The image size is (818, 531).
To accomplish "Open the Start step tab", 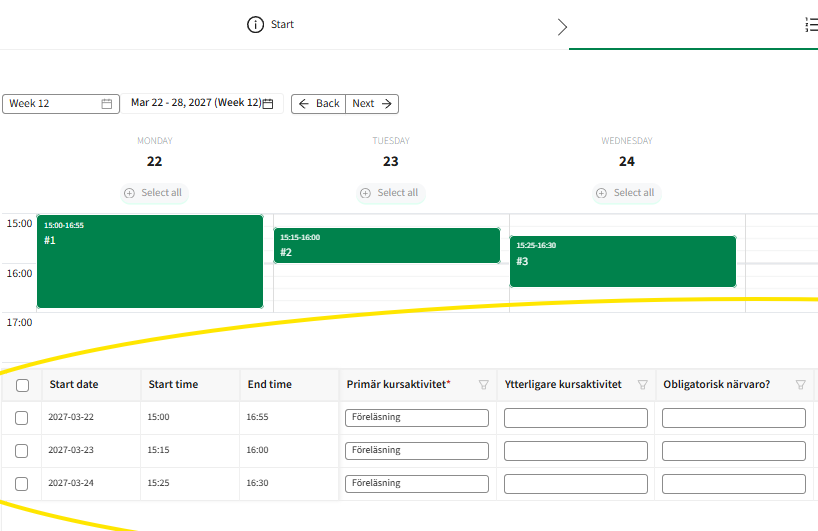I will (x=270, y=25).
